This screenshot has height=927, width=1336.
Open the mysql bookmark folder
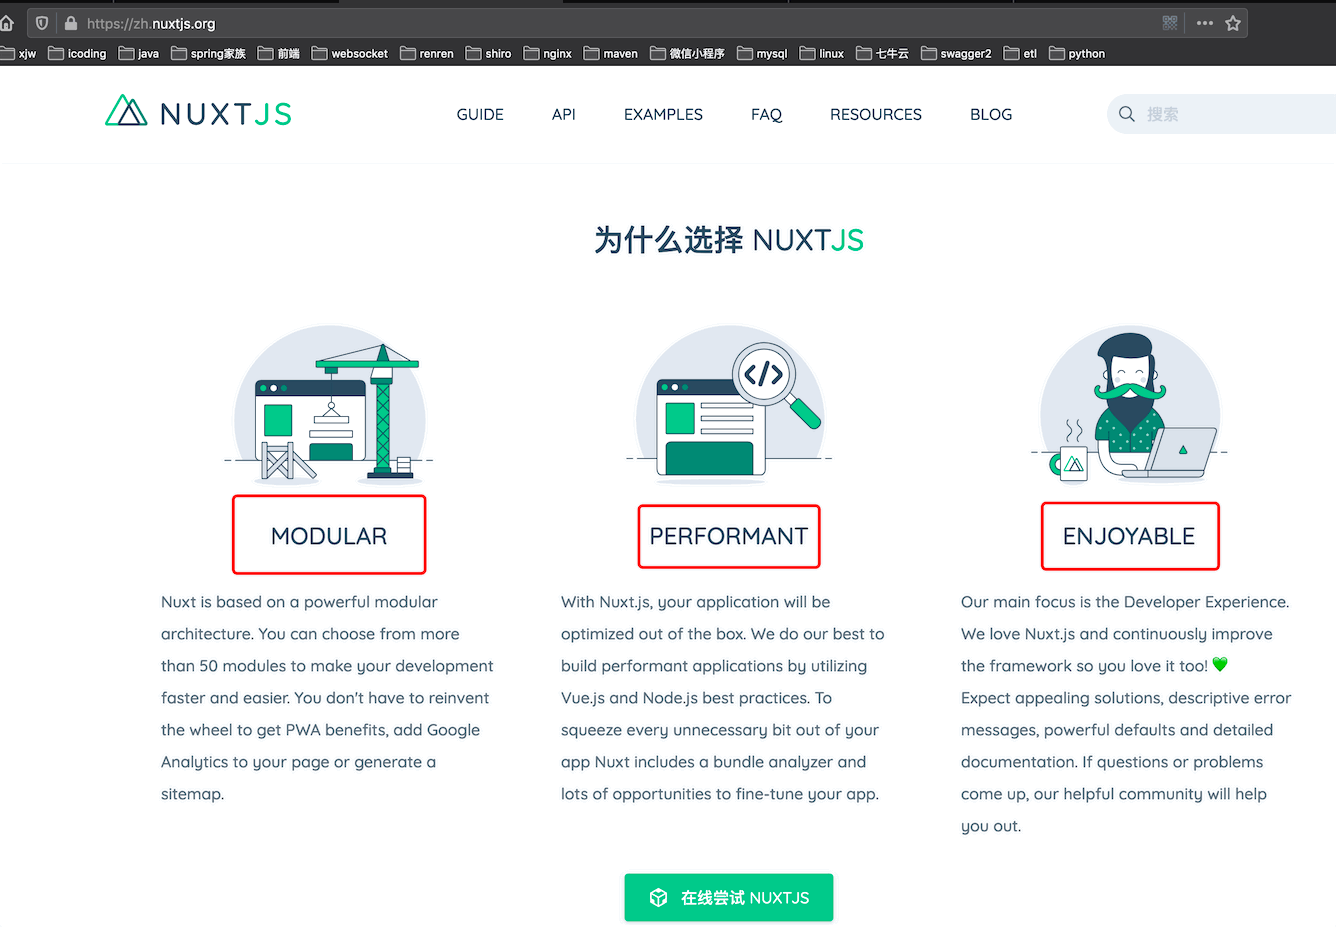pos(762,54)
